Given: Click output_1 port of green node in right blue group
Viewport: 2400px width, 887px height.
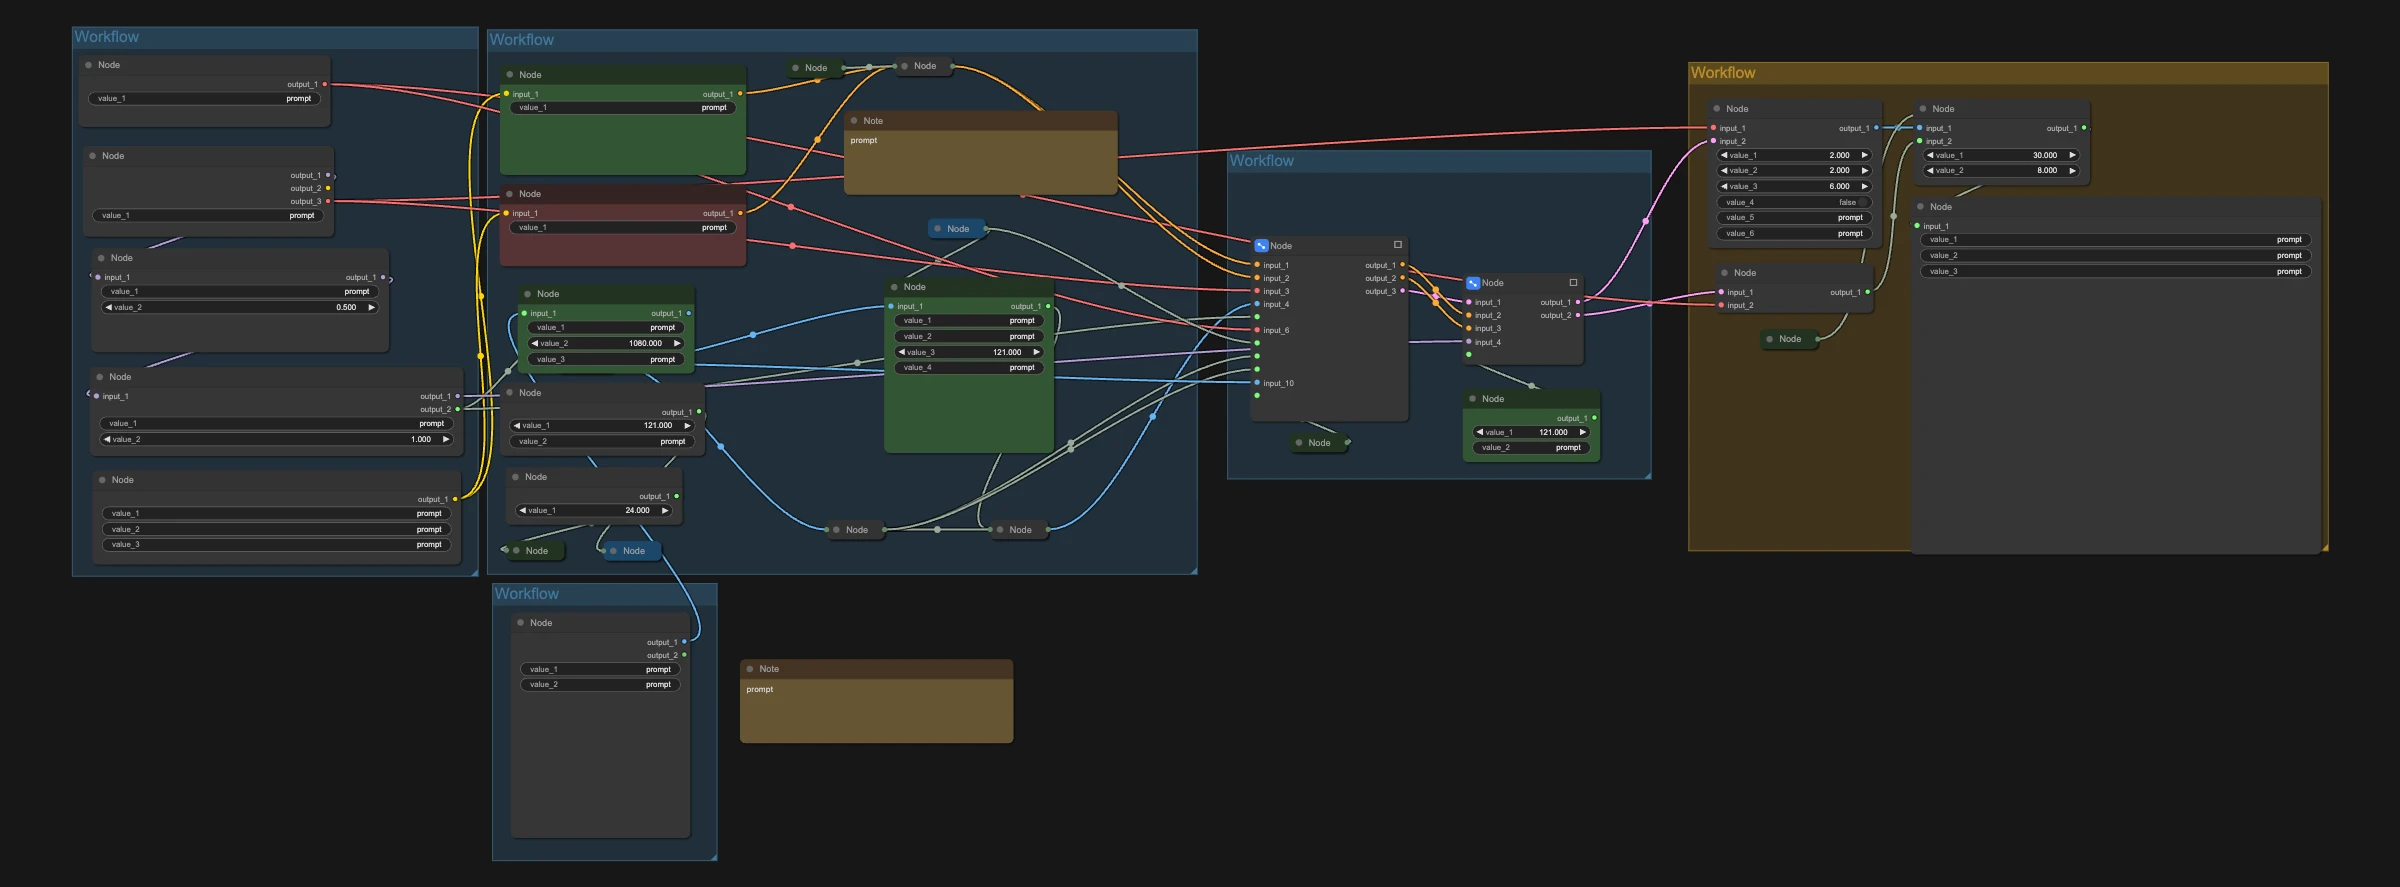Looking at the screenshot, I should (1594, 418).
